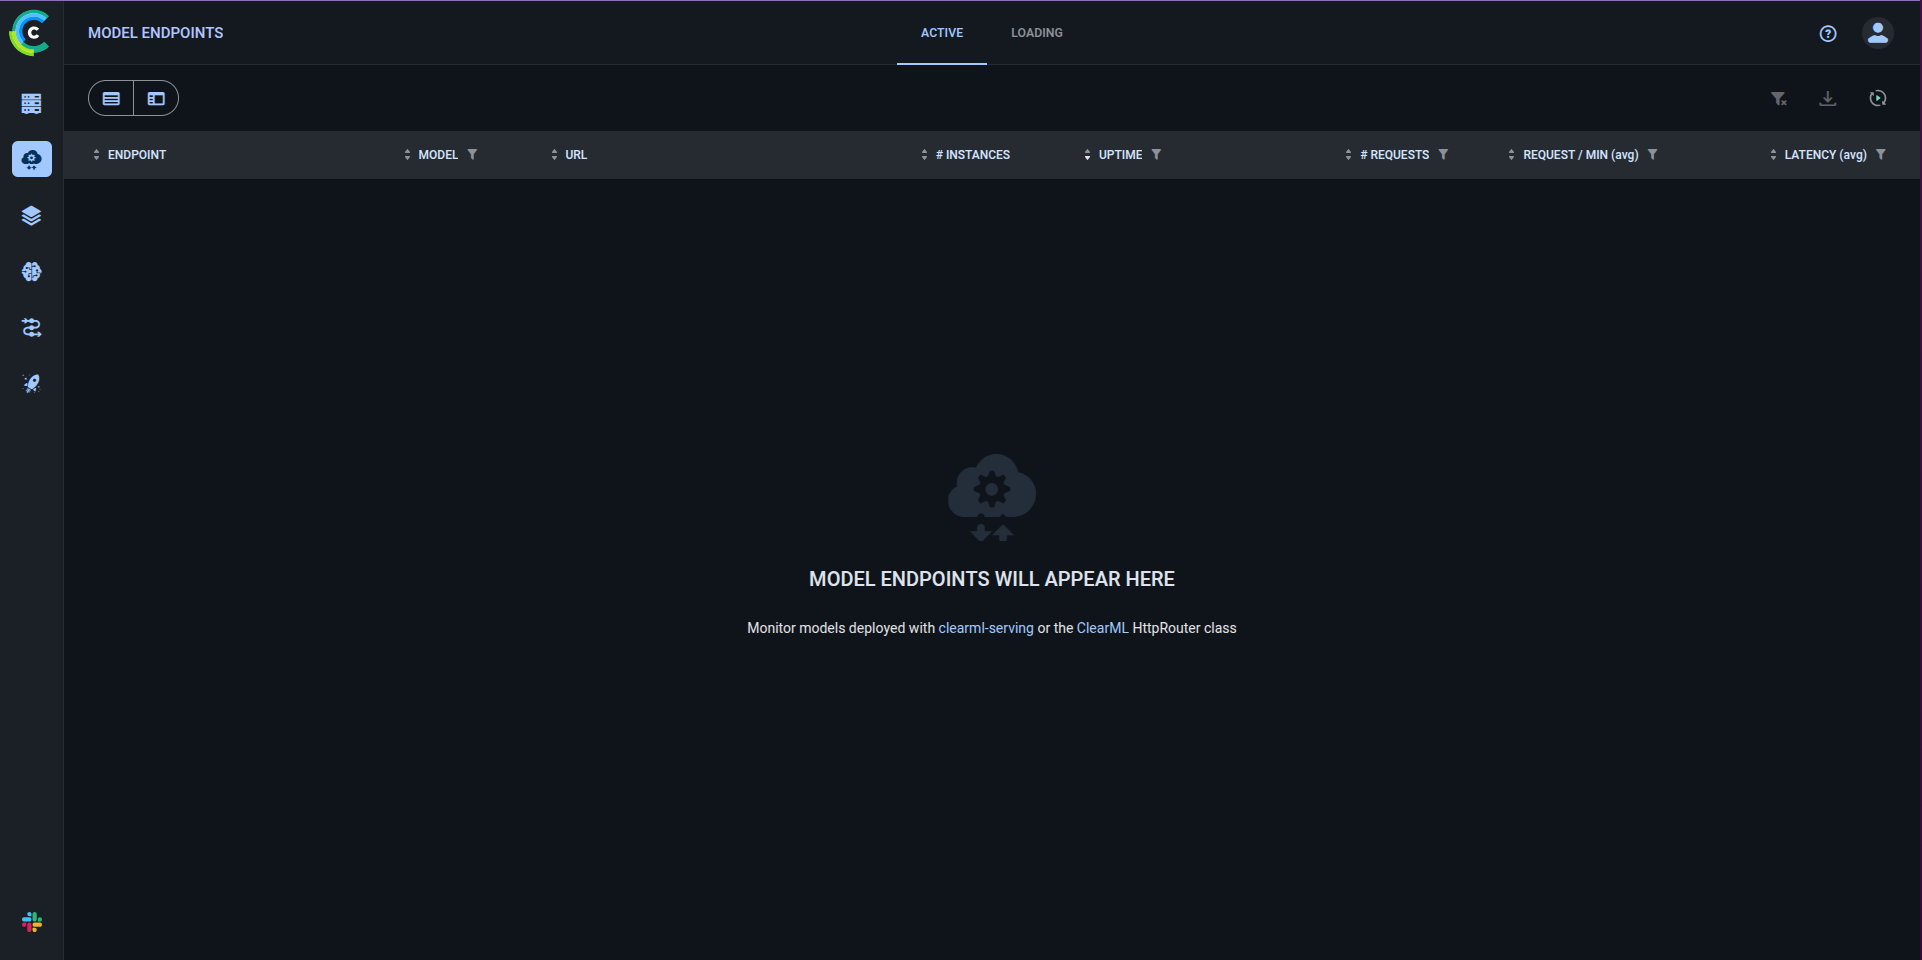Switch to table list view
The width and height of the screenshot is (1922, 960).
pyautogui.click(x=111, y=98)
